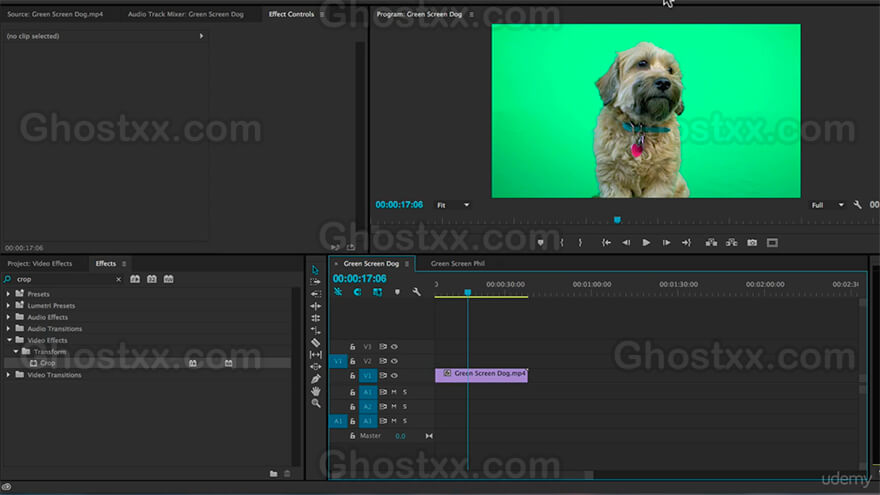This screenshot has height=495, width=880.
Task: Expand the no clip selected arrow
Action: click(201, 36)
